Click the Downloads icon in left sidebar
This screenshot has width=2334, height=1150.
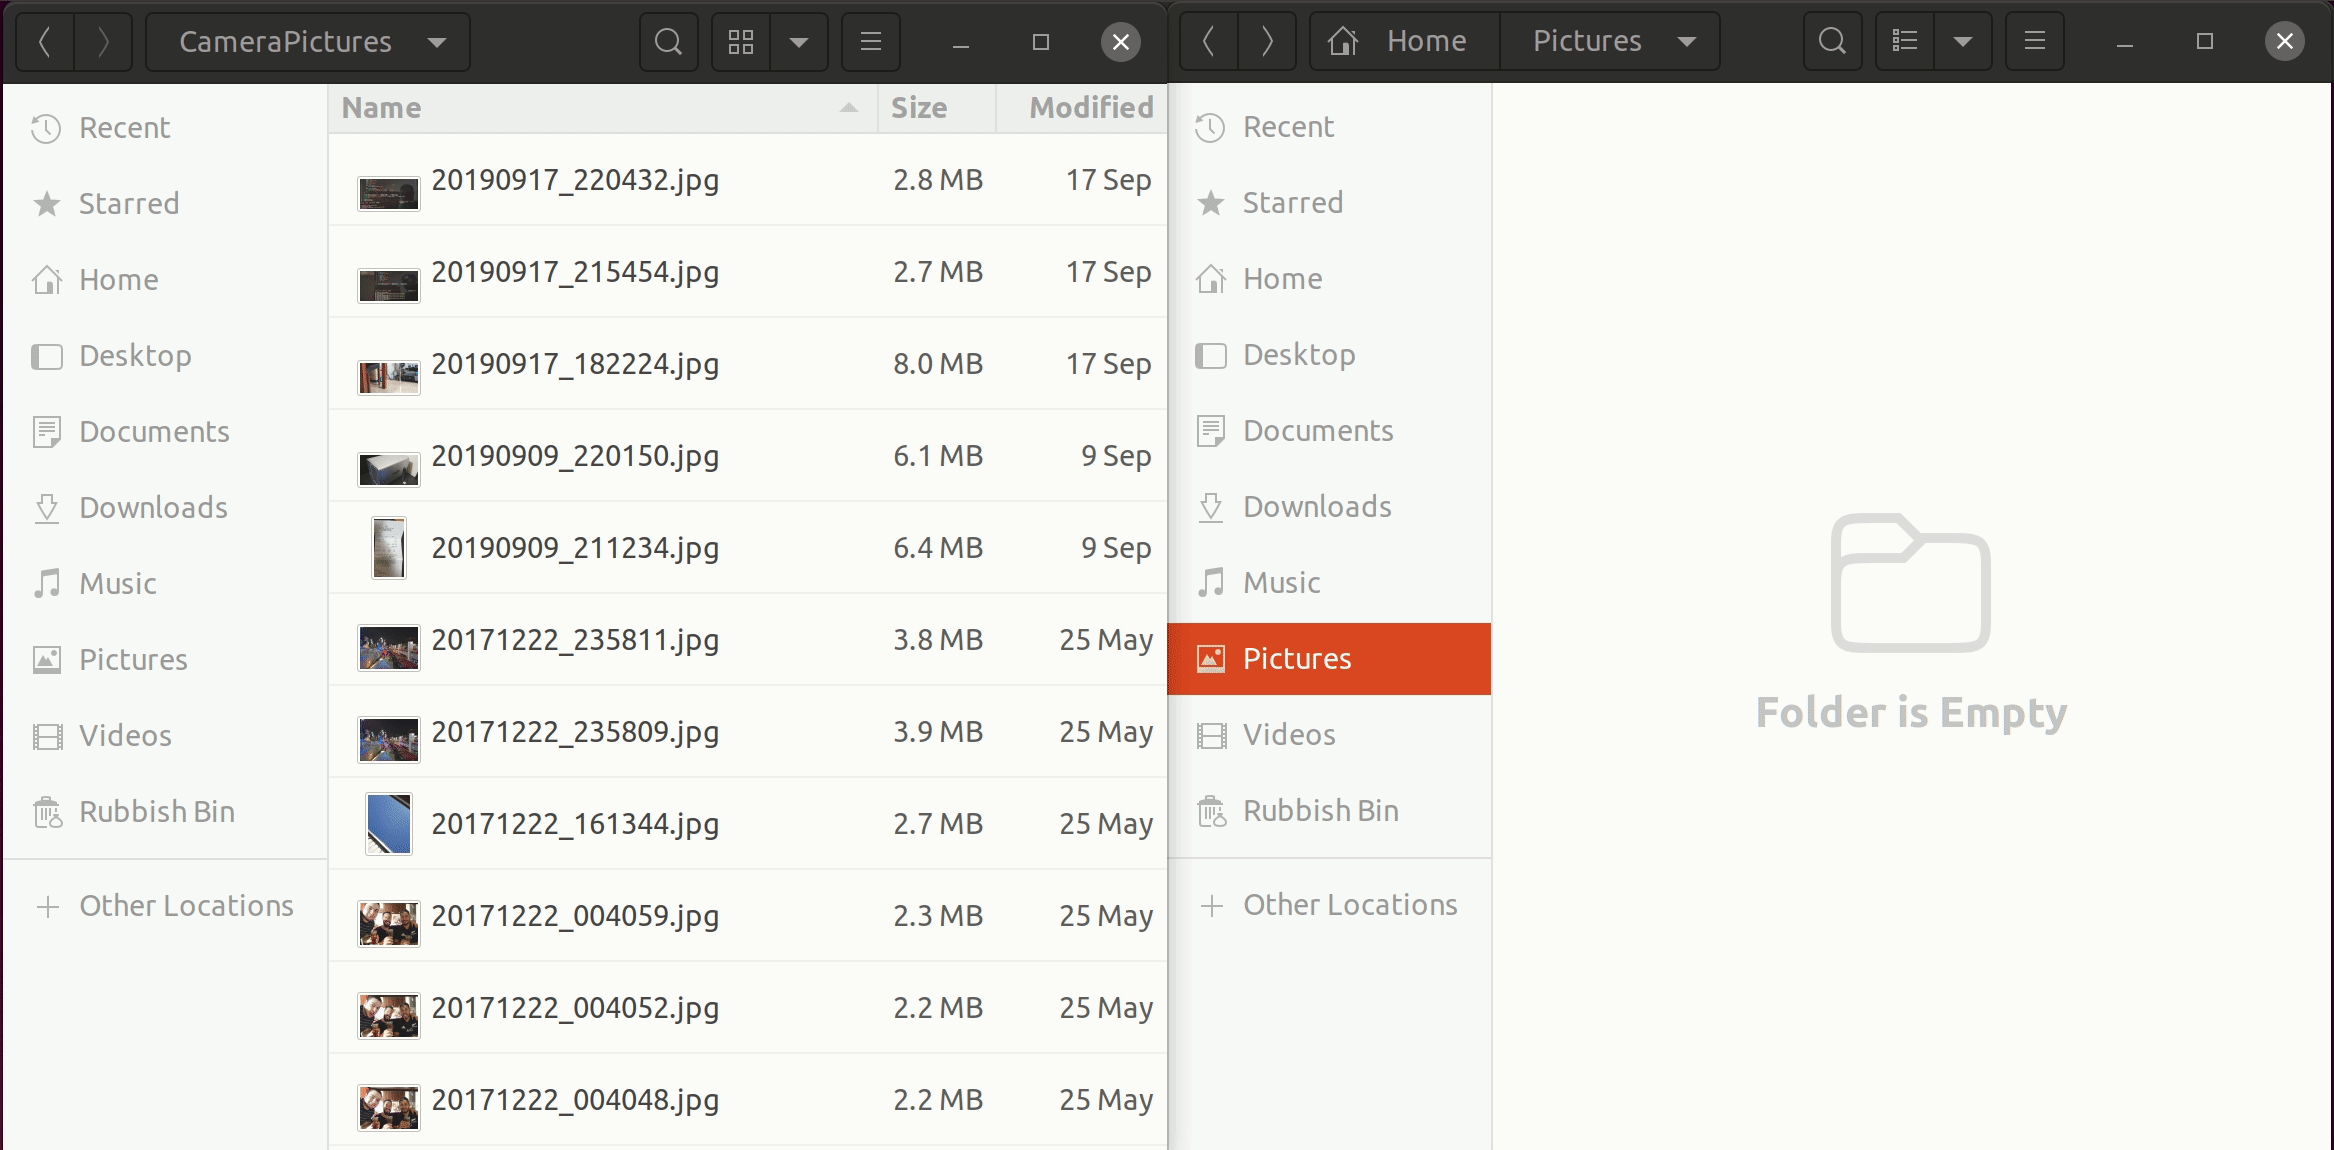tap(48, 506)
